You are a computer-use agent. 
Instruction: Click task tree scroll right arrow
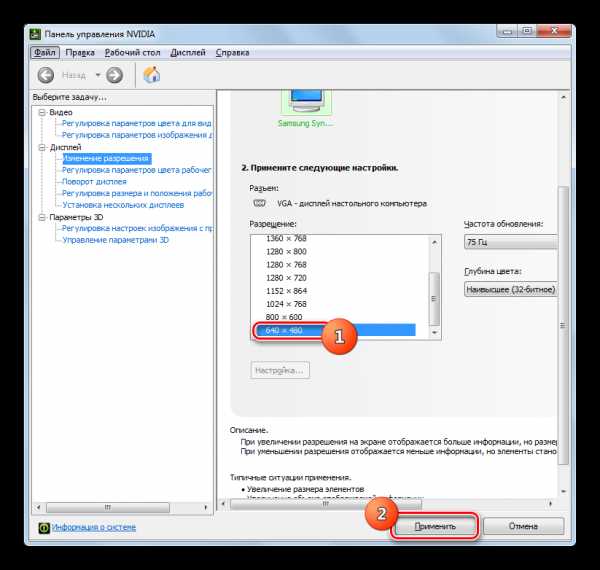pyautogui.click(x=206, y=508)
